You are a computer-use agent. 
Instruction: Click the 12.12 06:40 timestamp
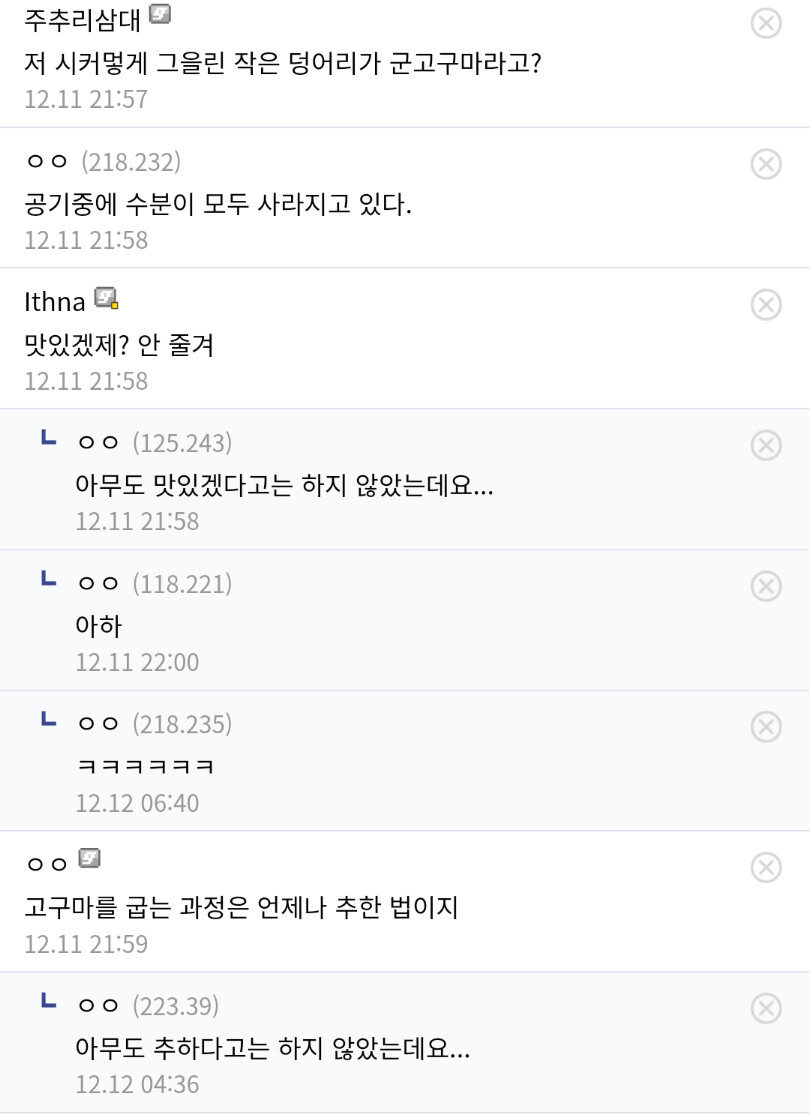pyautogui.click(x=137, y=803)
